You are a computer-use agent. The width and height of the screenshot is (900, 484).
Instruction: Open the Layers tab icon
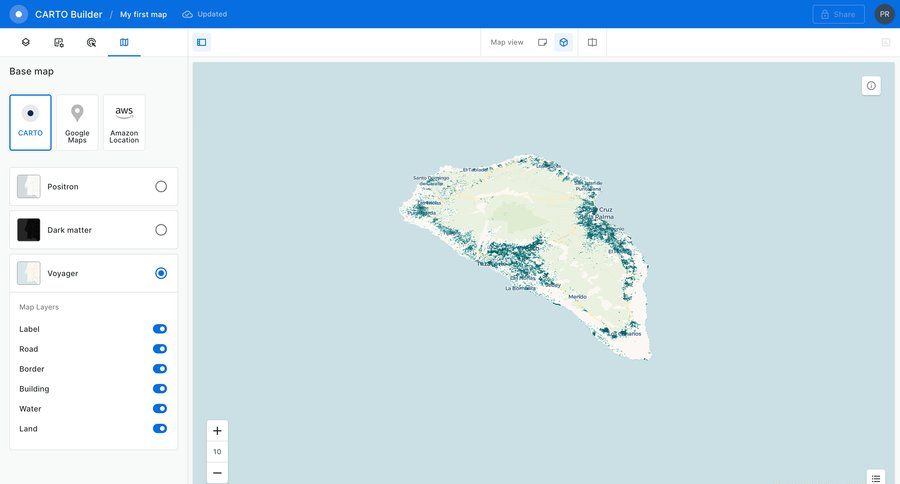pos(25,42)
